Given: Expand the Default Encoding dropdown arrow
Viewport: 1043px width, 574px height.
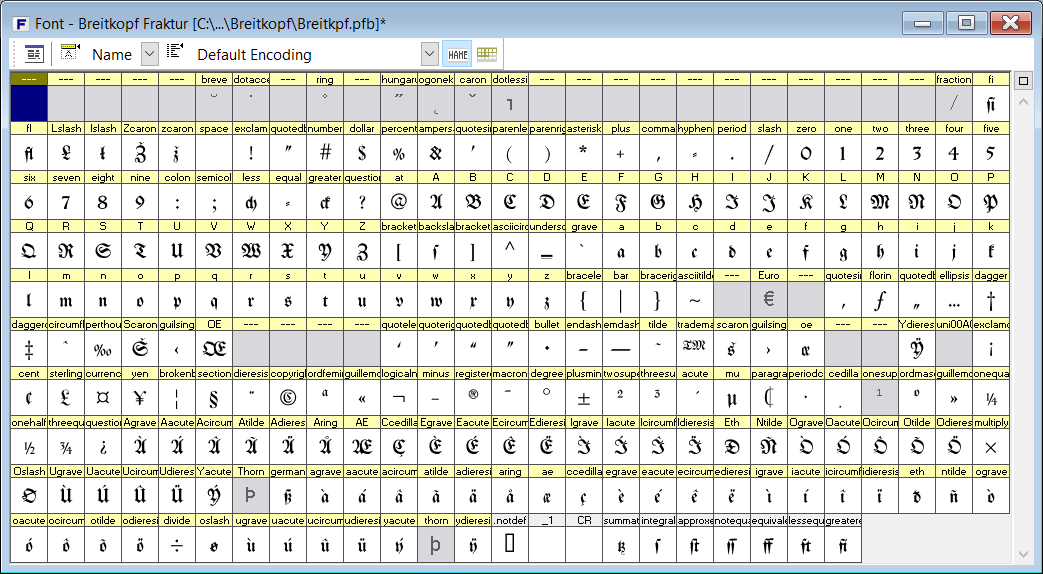Looking at the screenshot, I should click(x=430, y=54).
